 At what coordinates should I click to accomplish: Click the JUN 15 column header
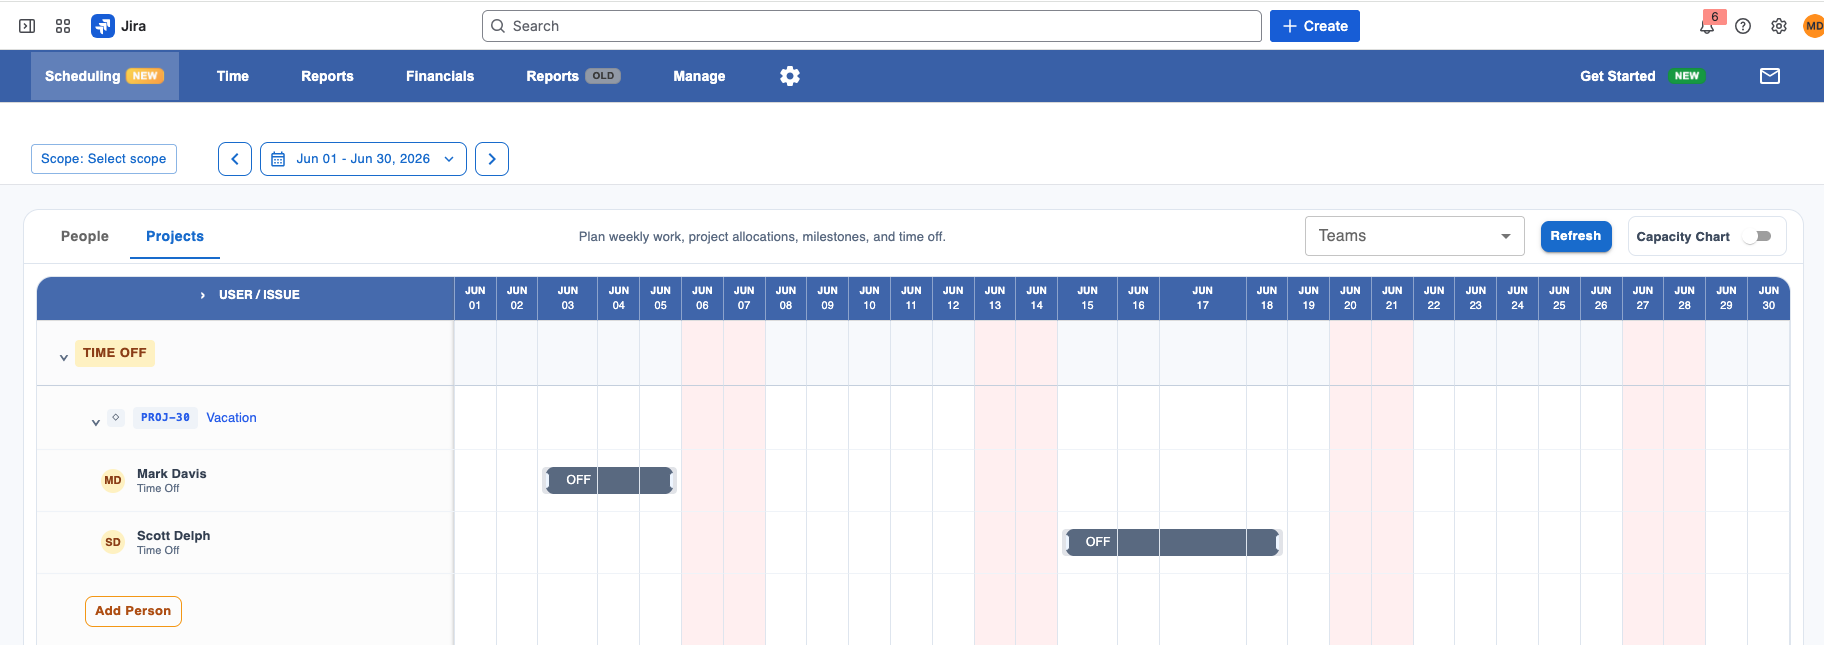1087,298
